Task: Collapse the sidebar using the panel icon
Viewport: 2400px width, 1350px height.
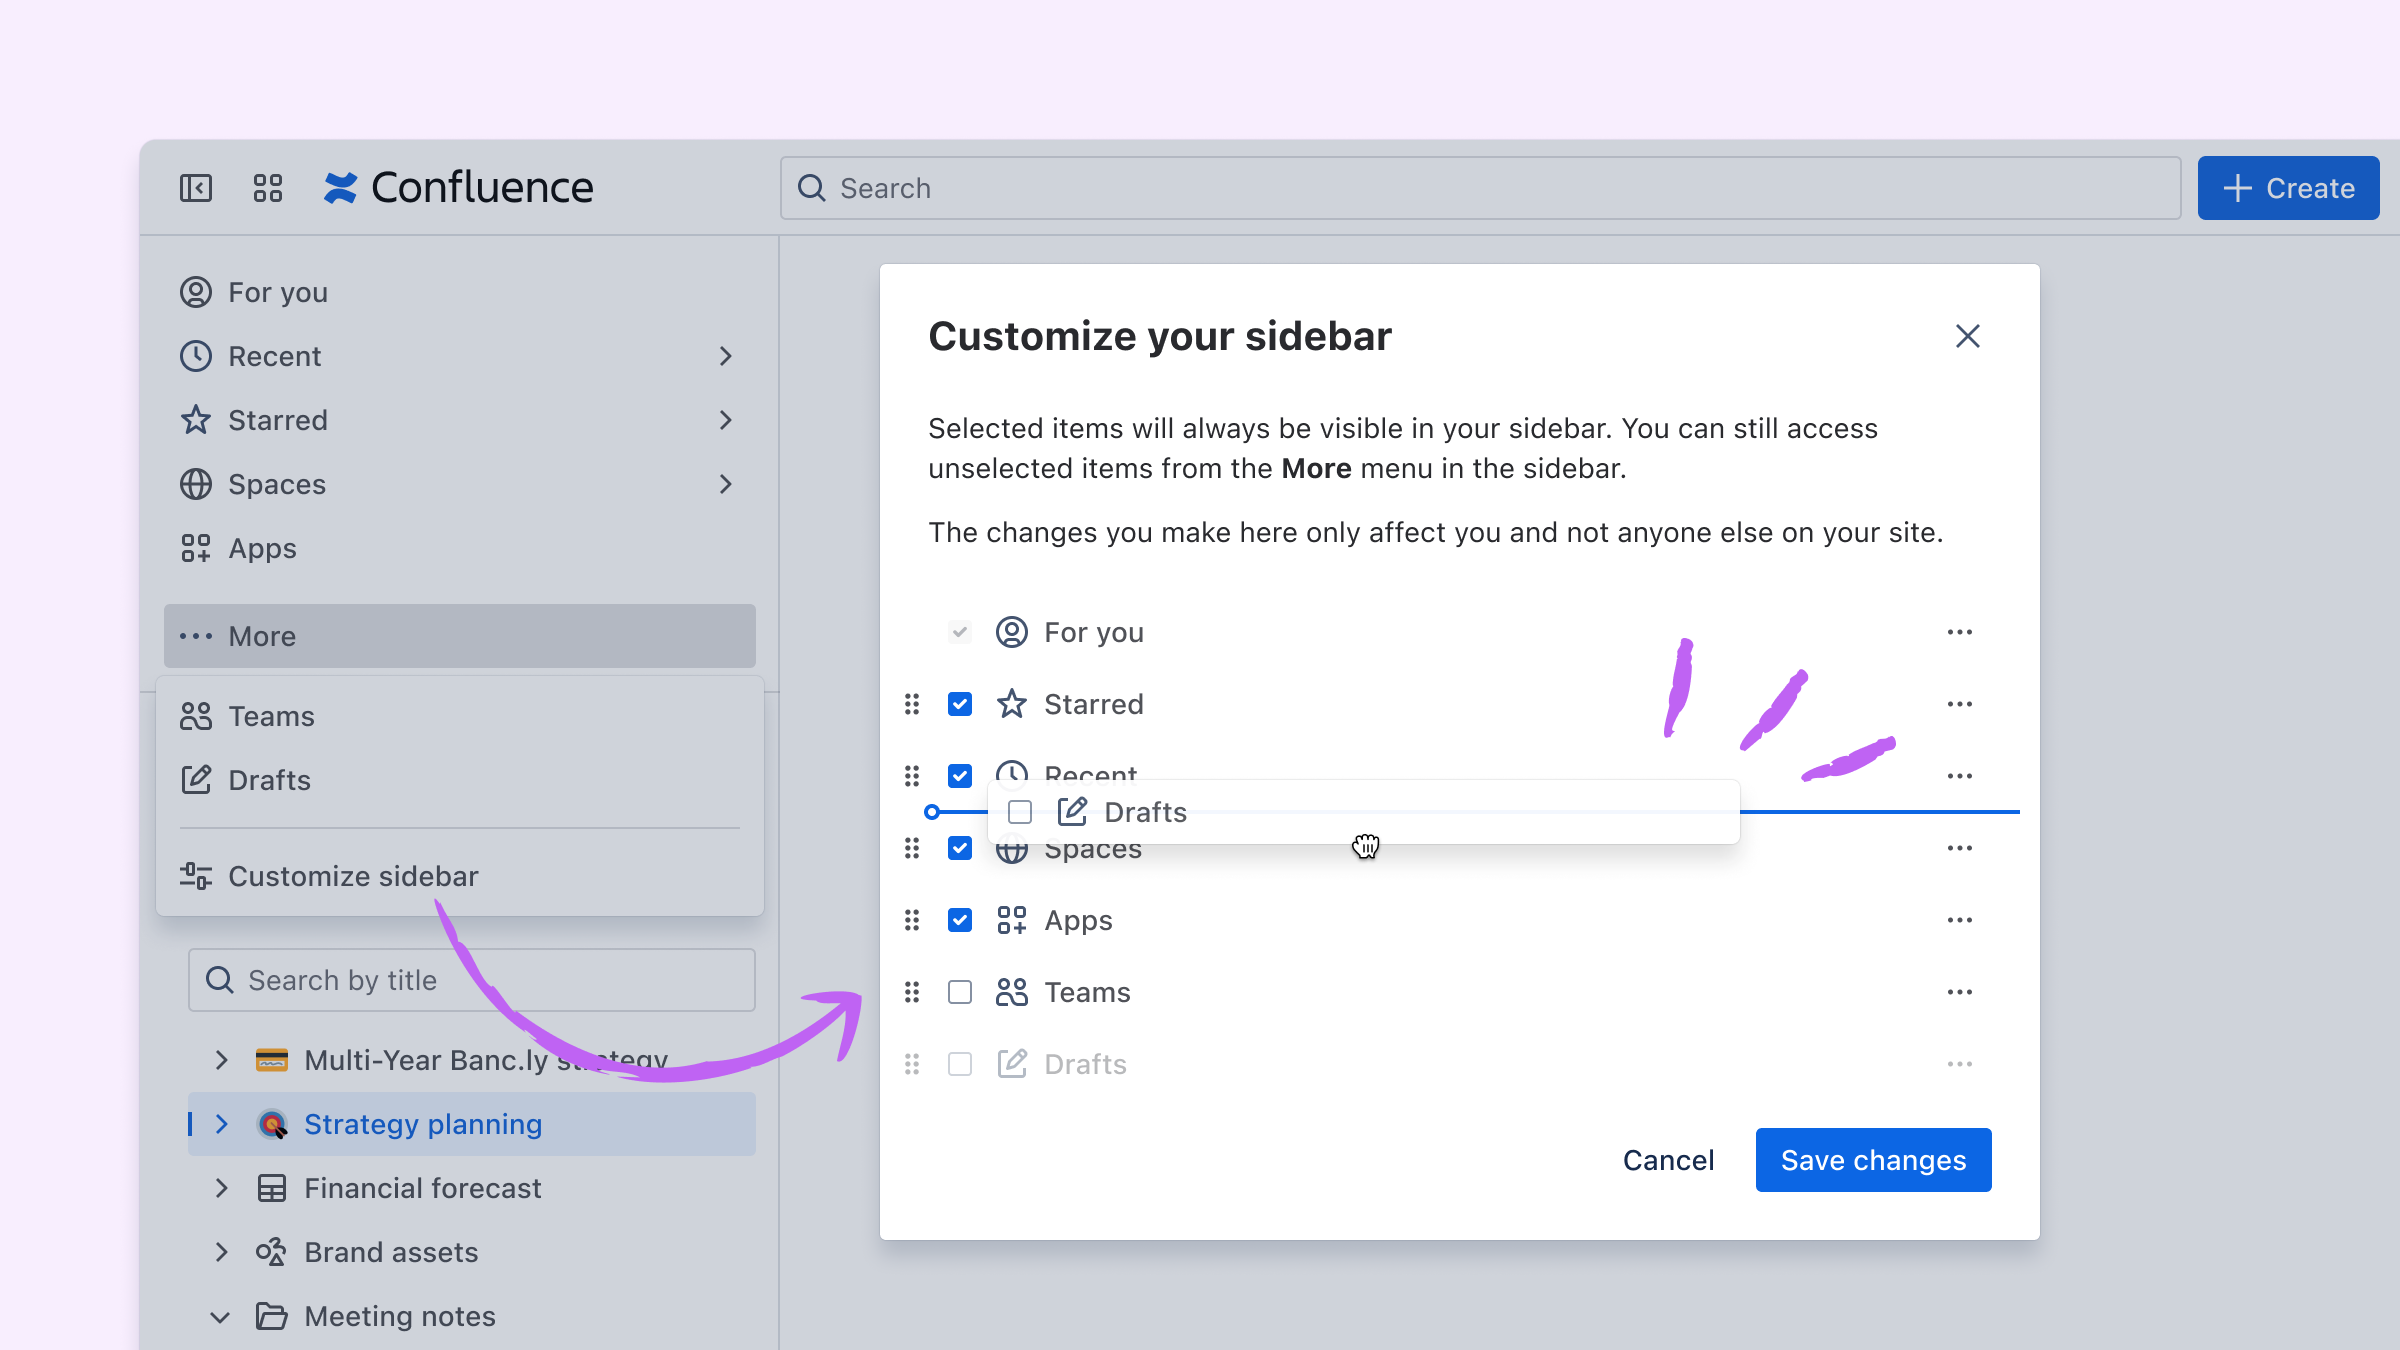Action: click(196, 187)
